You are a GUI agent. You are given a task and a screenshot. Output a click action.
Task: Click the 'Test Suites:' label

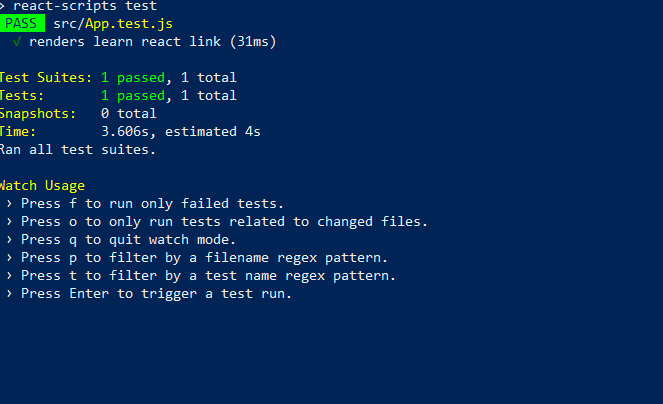pos(45,77)
